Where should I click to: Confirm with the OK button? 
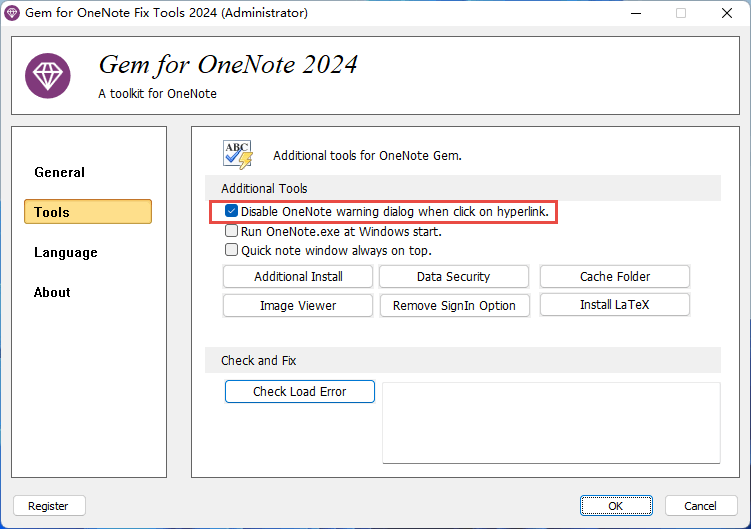pyautogui.click(x=615, y=506)
